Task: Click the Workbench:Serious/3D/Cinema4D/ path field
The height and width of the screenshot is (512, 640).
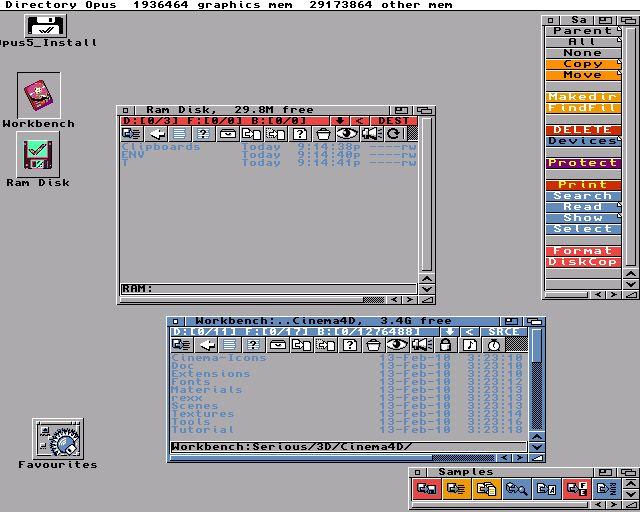Action: pyautogui.click(x=349, y=447)
